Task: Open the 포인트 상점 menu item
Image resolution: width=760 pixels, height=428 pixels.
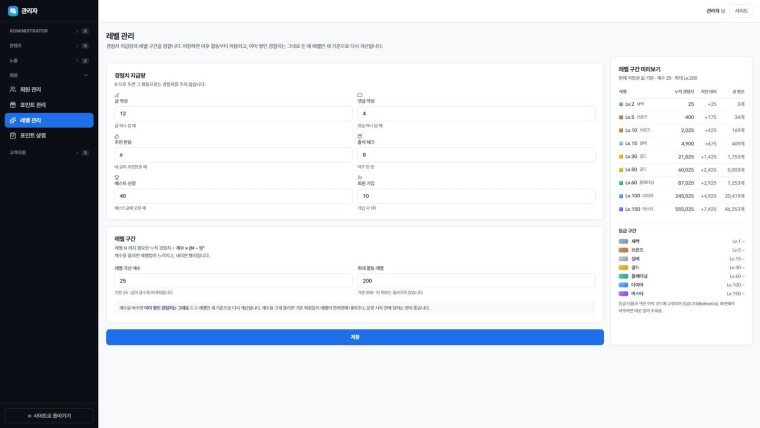Action: 49,135
